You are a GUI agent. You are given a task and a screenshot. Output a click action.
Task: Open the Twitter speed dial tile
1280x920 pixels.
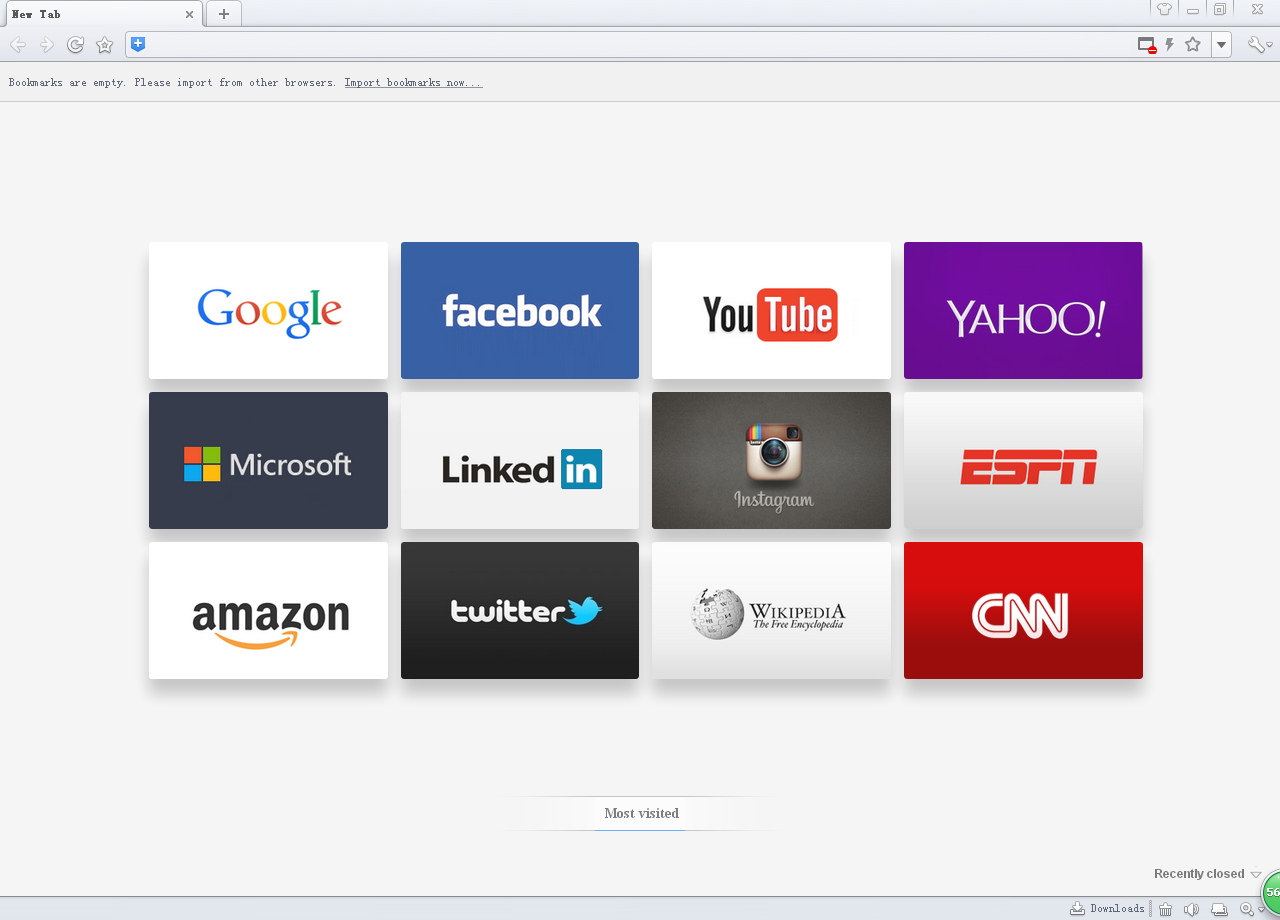[x=520, y=610]
